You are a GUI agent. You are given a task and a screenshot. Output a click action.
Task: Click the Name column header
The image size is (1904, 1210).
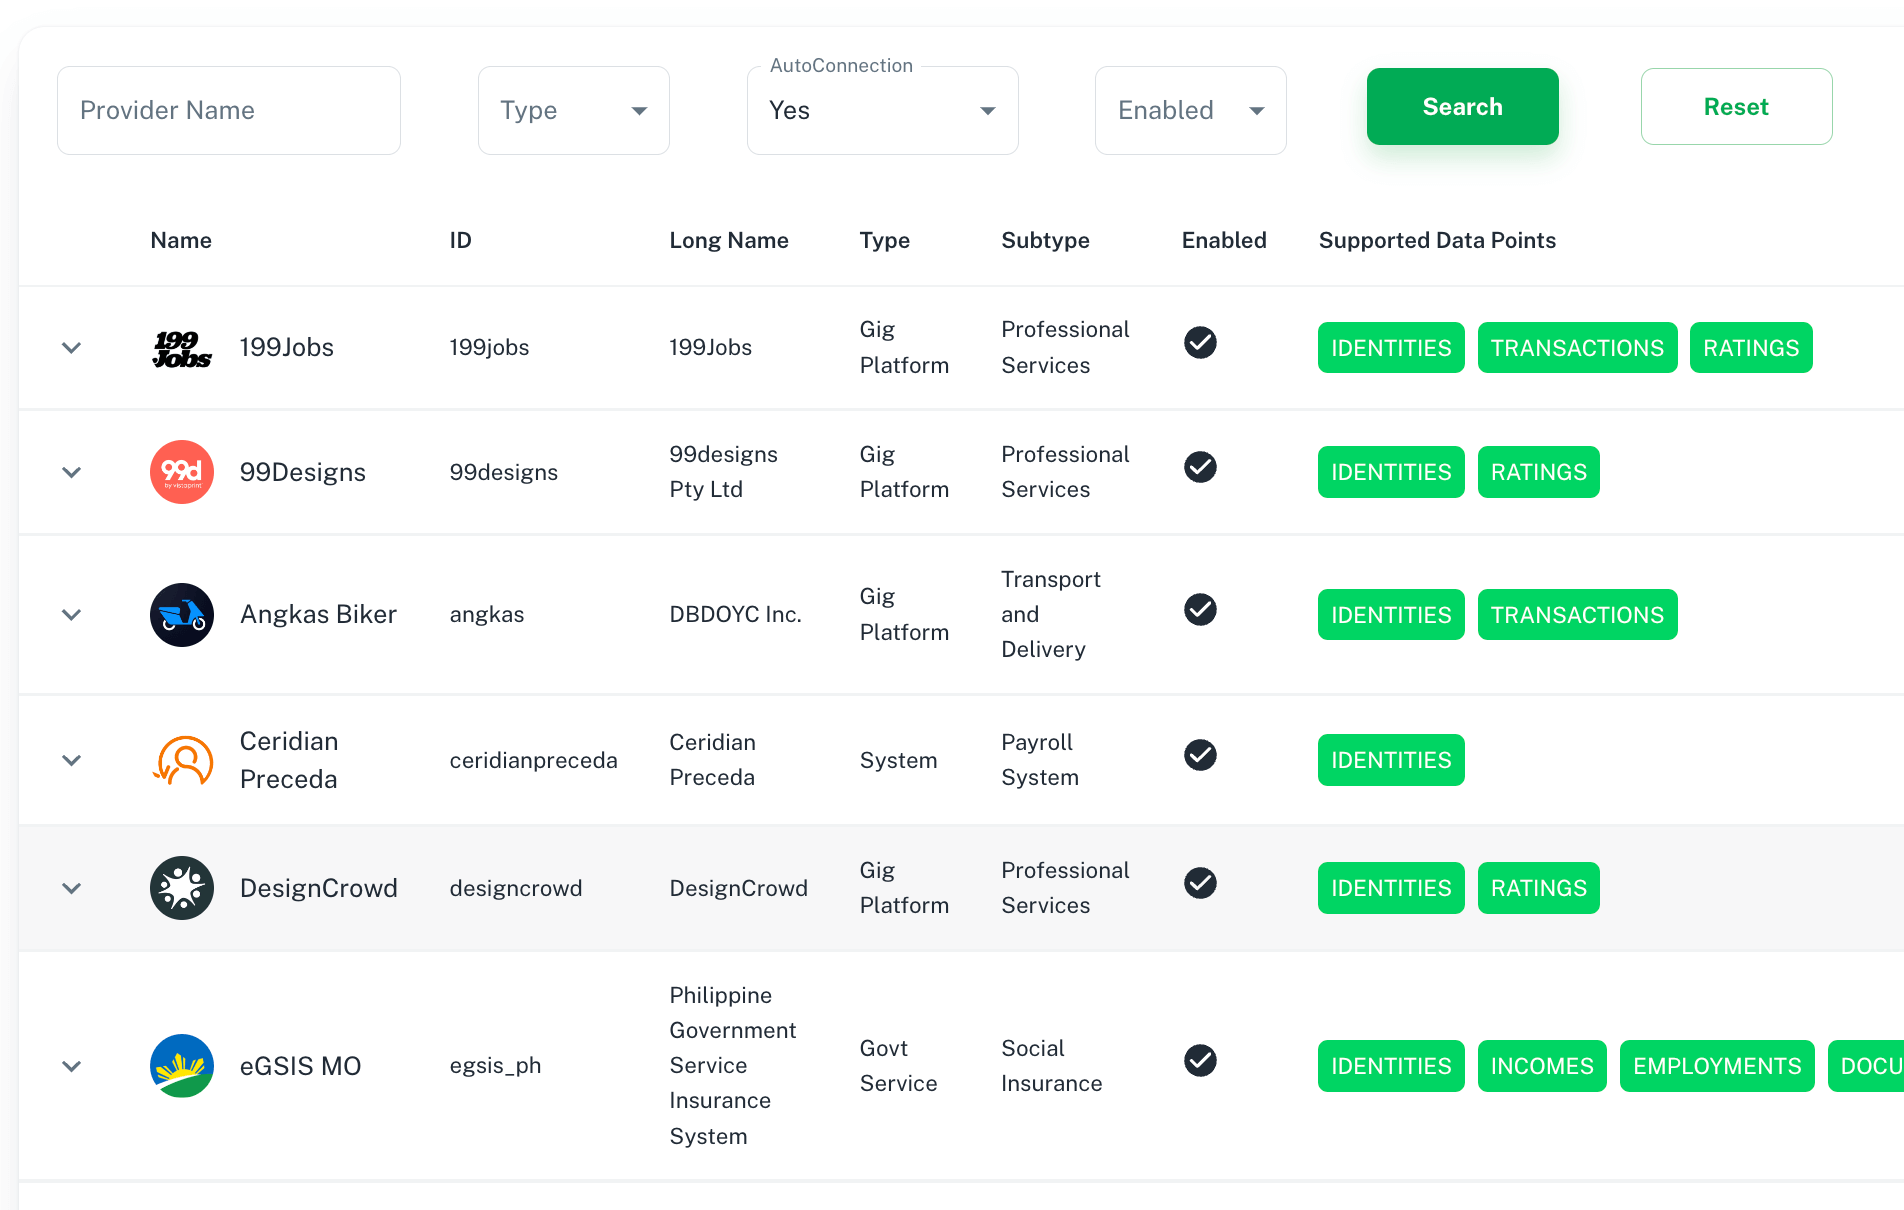pos(181,240)
